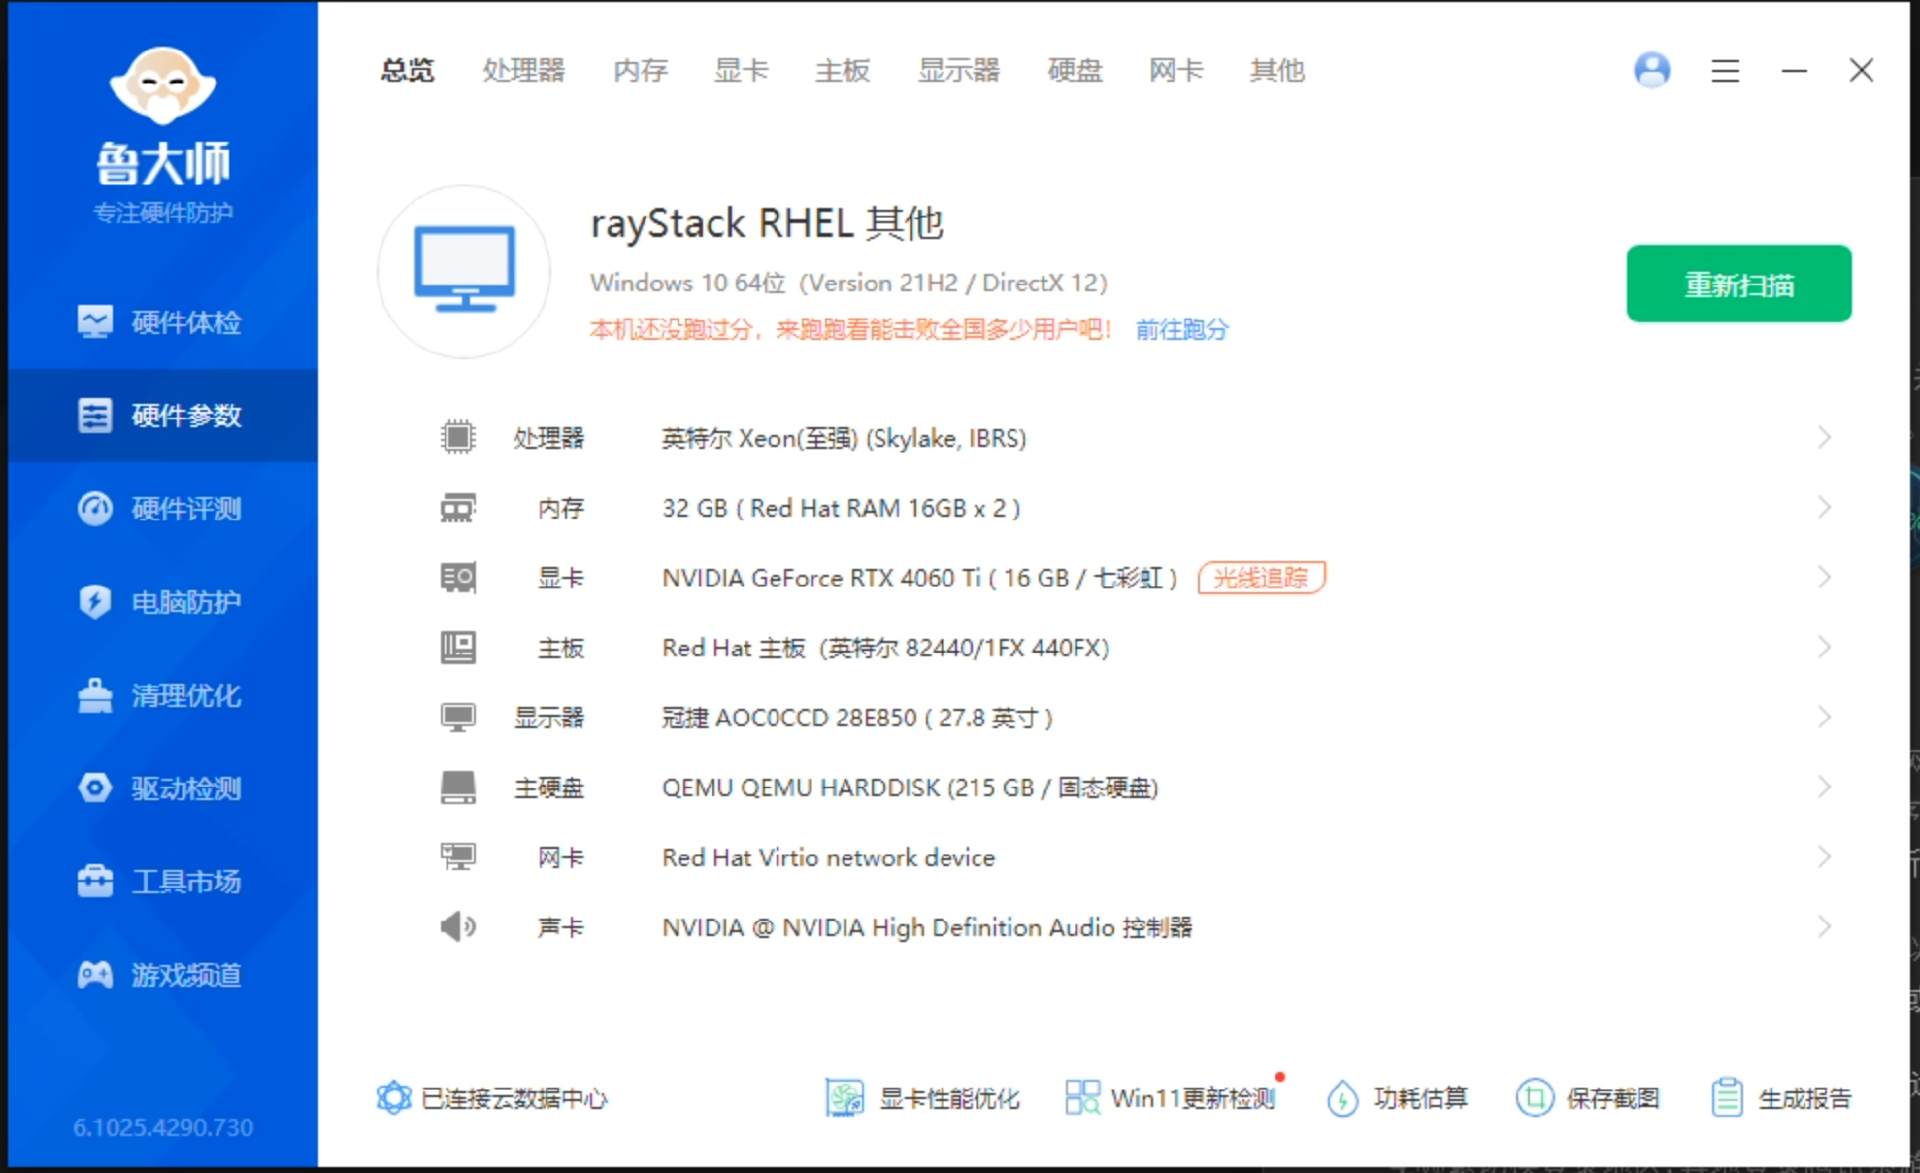Image resolution: width=1920 pixels, height=1173 pixels.
Task: Click the monitor icon in 显示器 row
Action: pyautogui.click(x=458, y=717)
